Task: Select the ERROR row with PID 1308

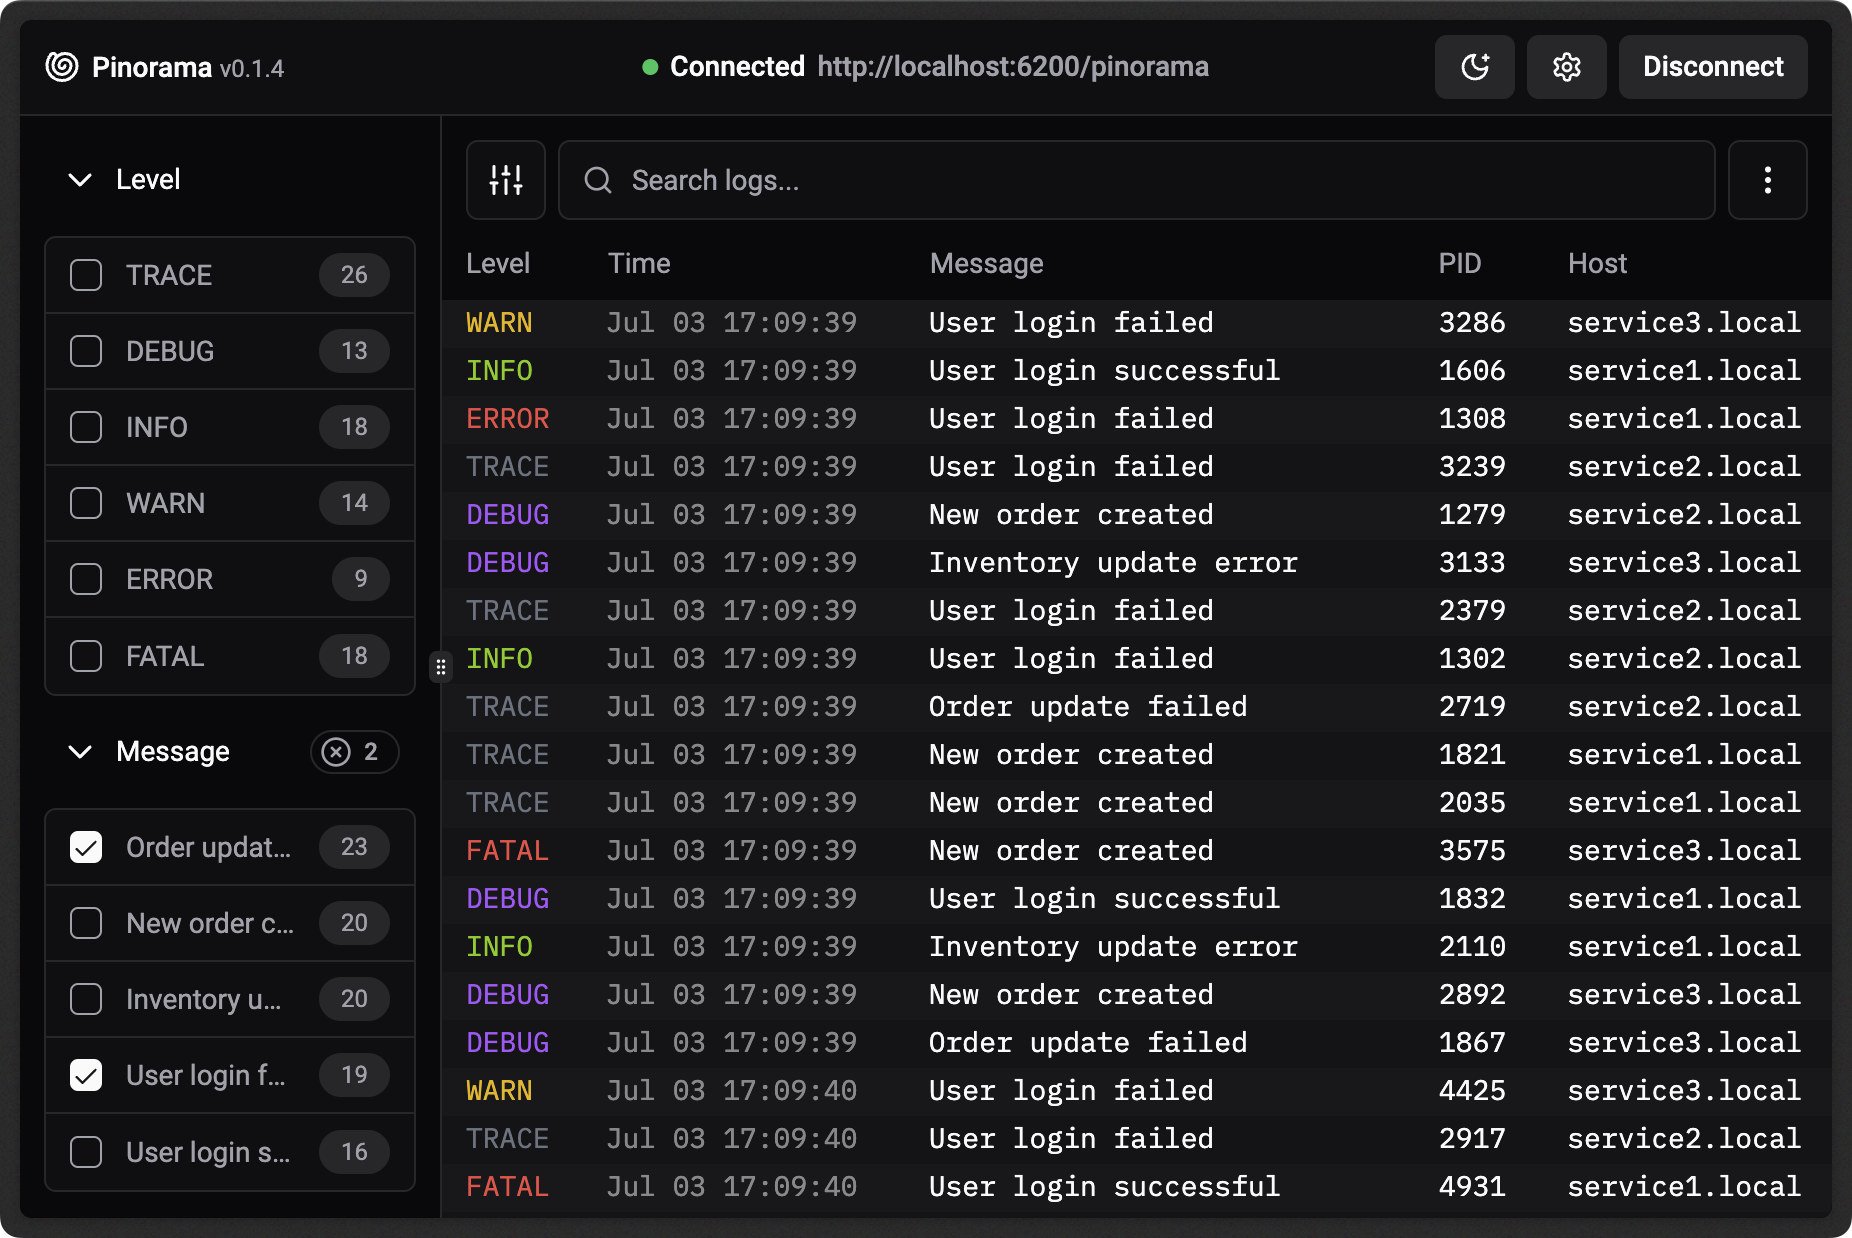Action: (x=1137, y=419)
